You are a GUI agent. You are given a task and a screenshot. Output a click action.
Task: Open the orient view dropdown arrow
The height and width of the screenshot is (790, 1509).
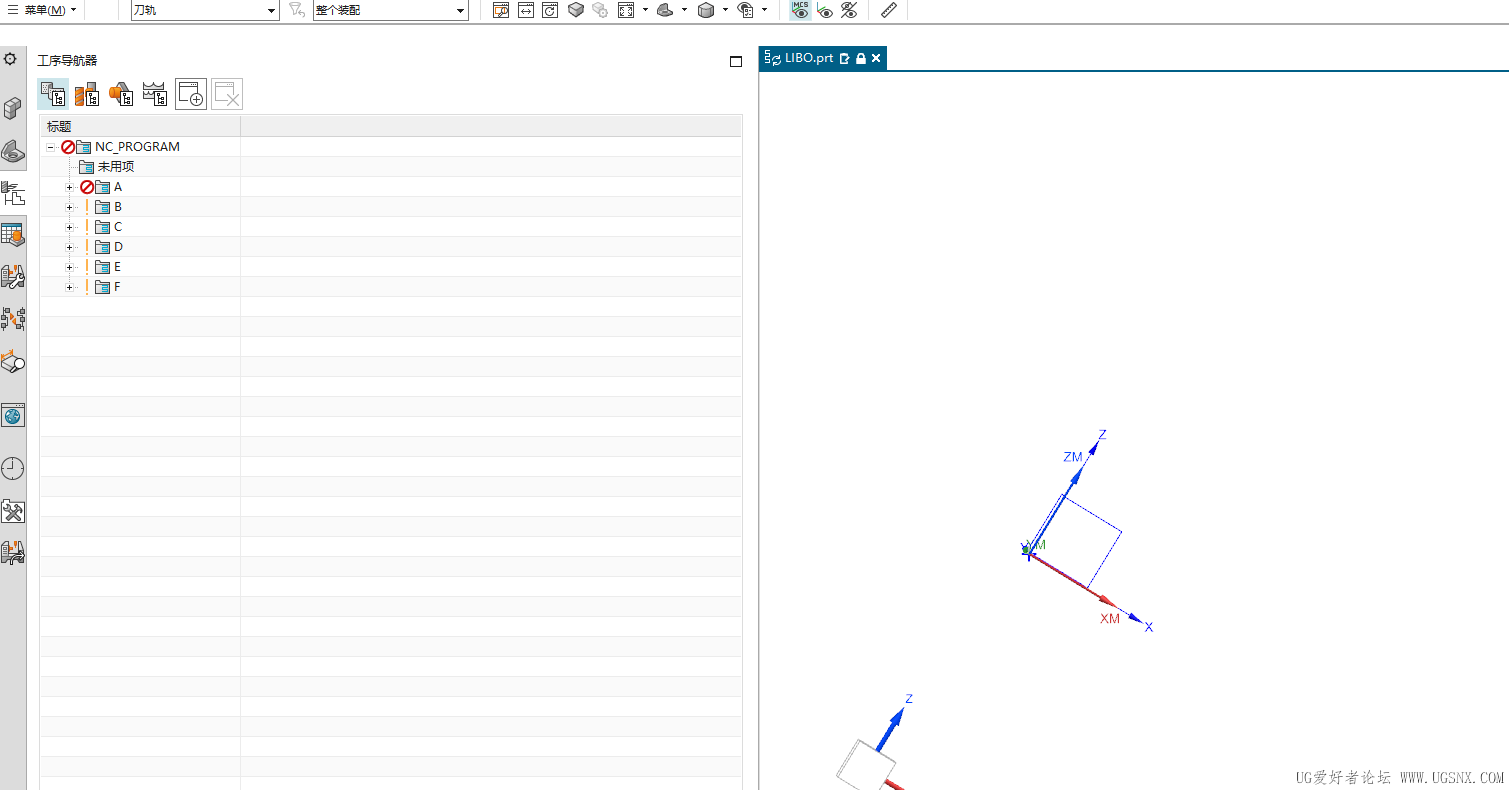tap(685, 10)
